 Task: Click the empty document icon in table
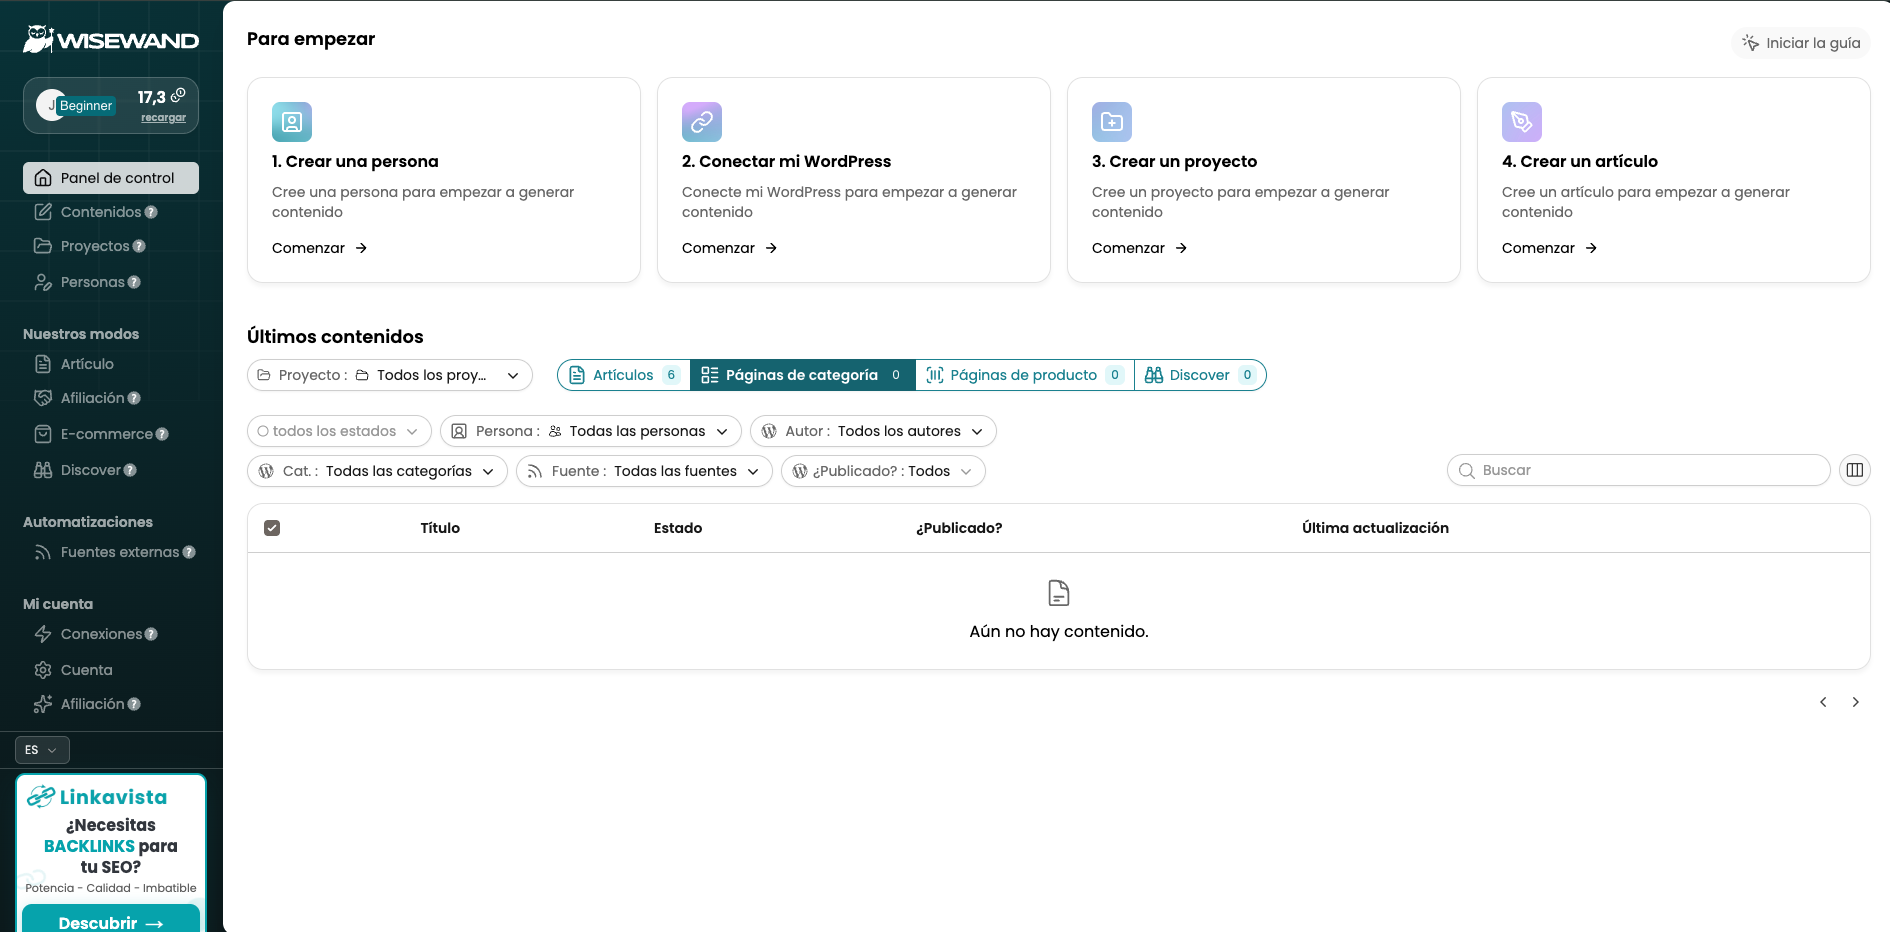pos(1059,593)
